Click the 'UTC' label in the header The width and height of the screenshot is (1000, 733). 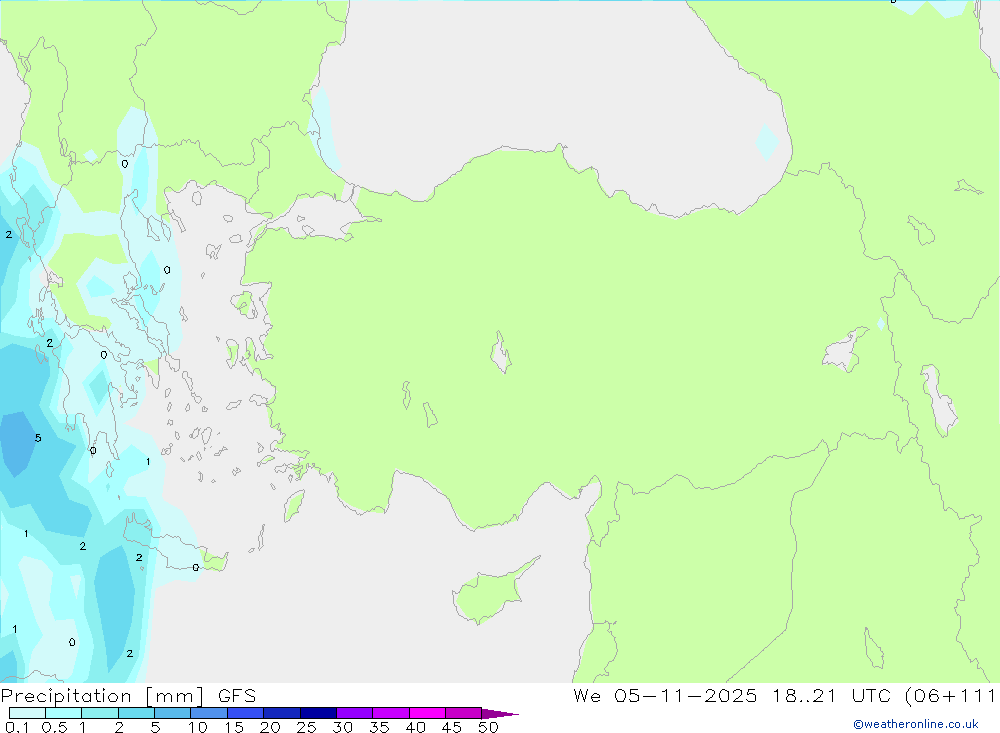coord(871,696)
